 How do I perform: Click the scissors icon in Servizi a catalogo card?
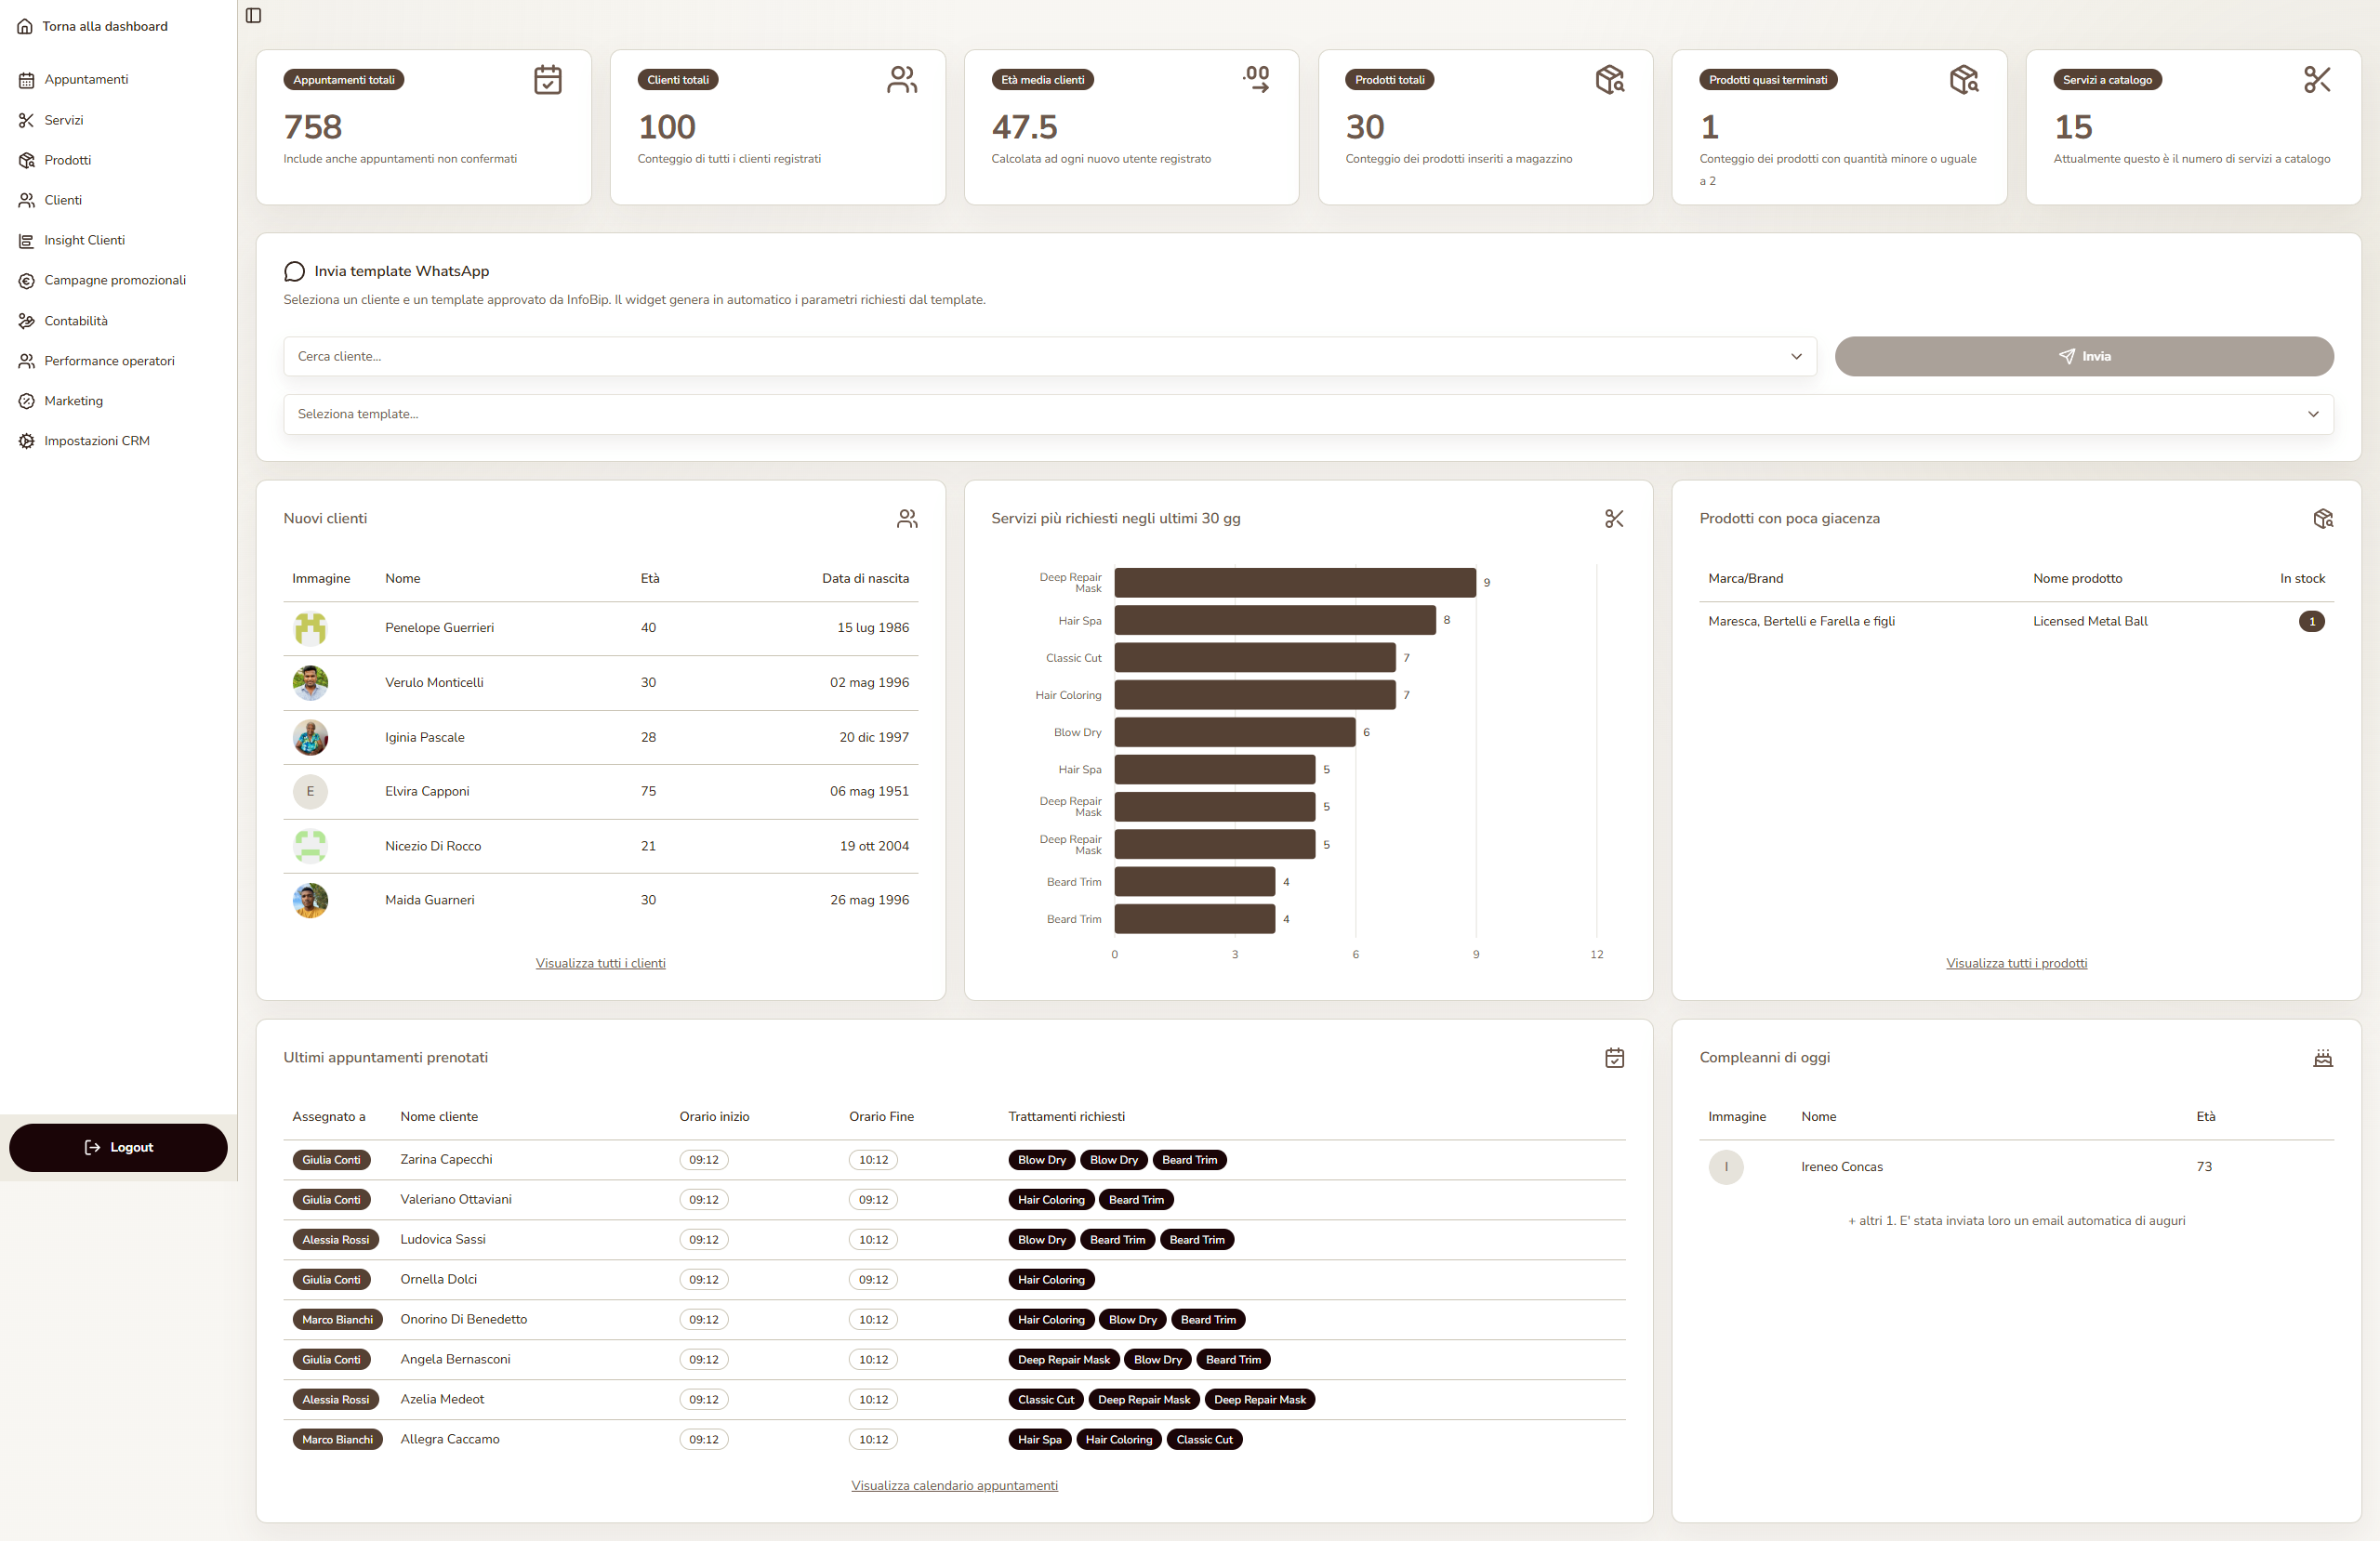pyautogui.click(x=2317, y=79)
